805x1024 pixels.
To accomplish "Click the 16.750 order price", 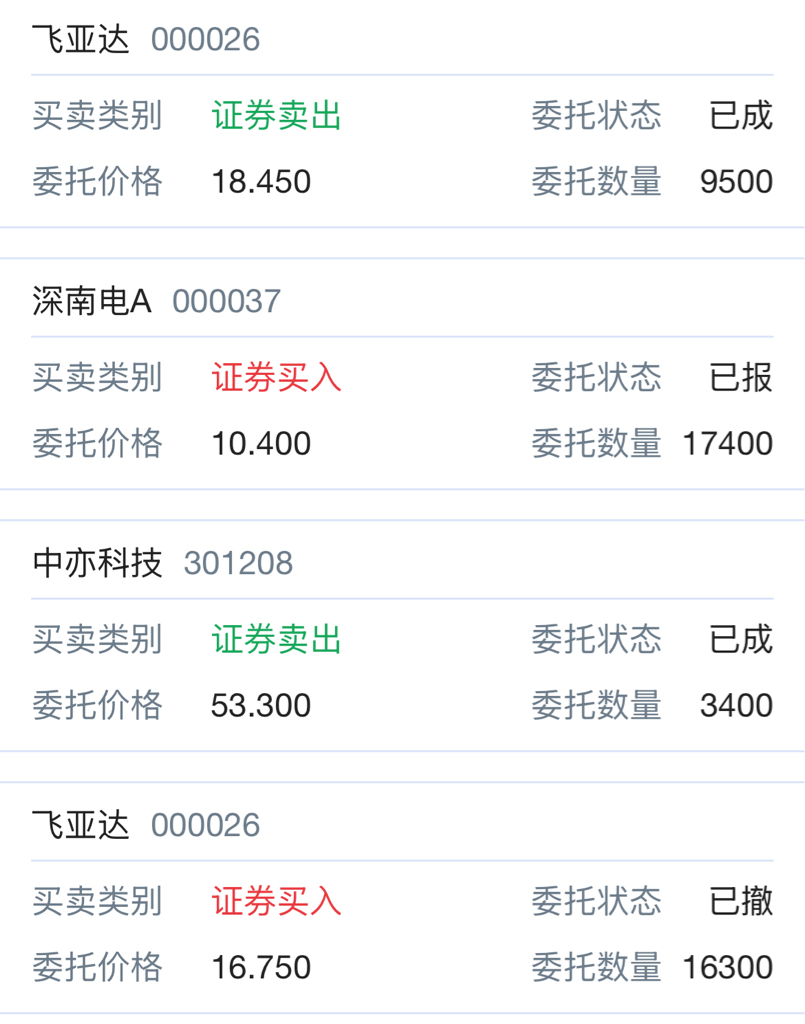I will coord(261,967).
